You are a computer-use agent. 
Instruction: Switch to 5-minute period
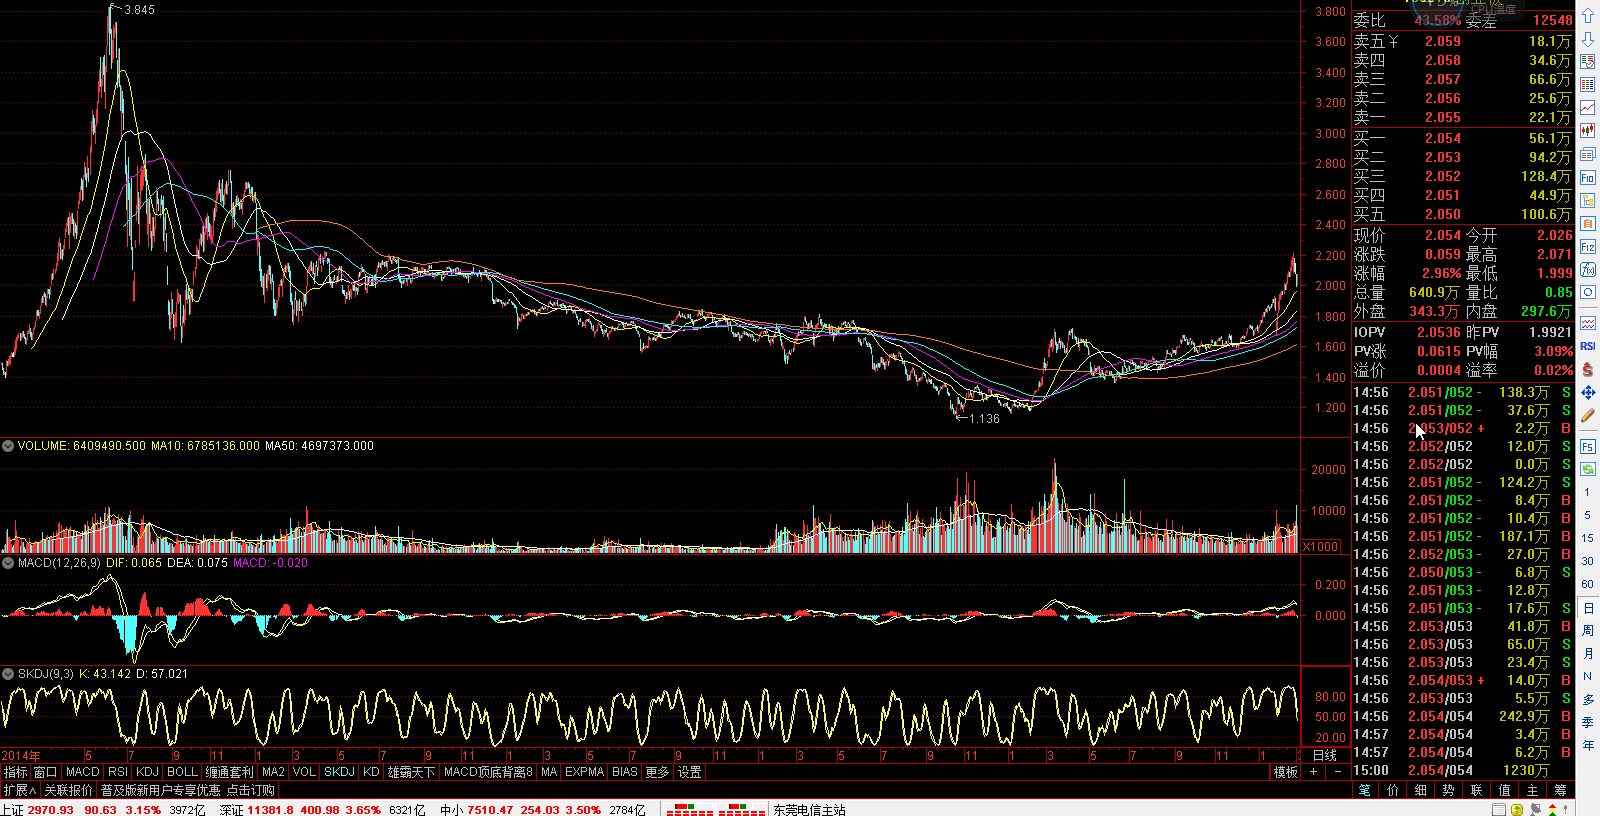pos(1587,515)
